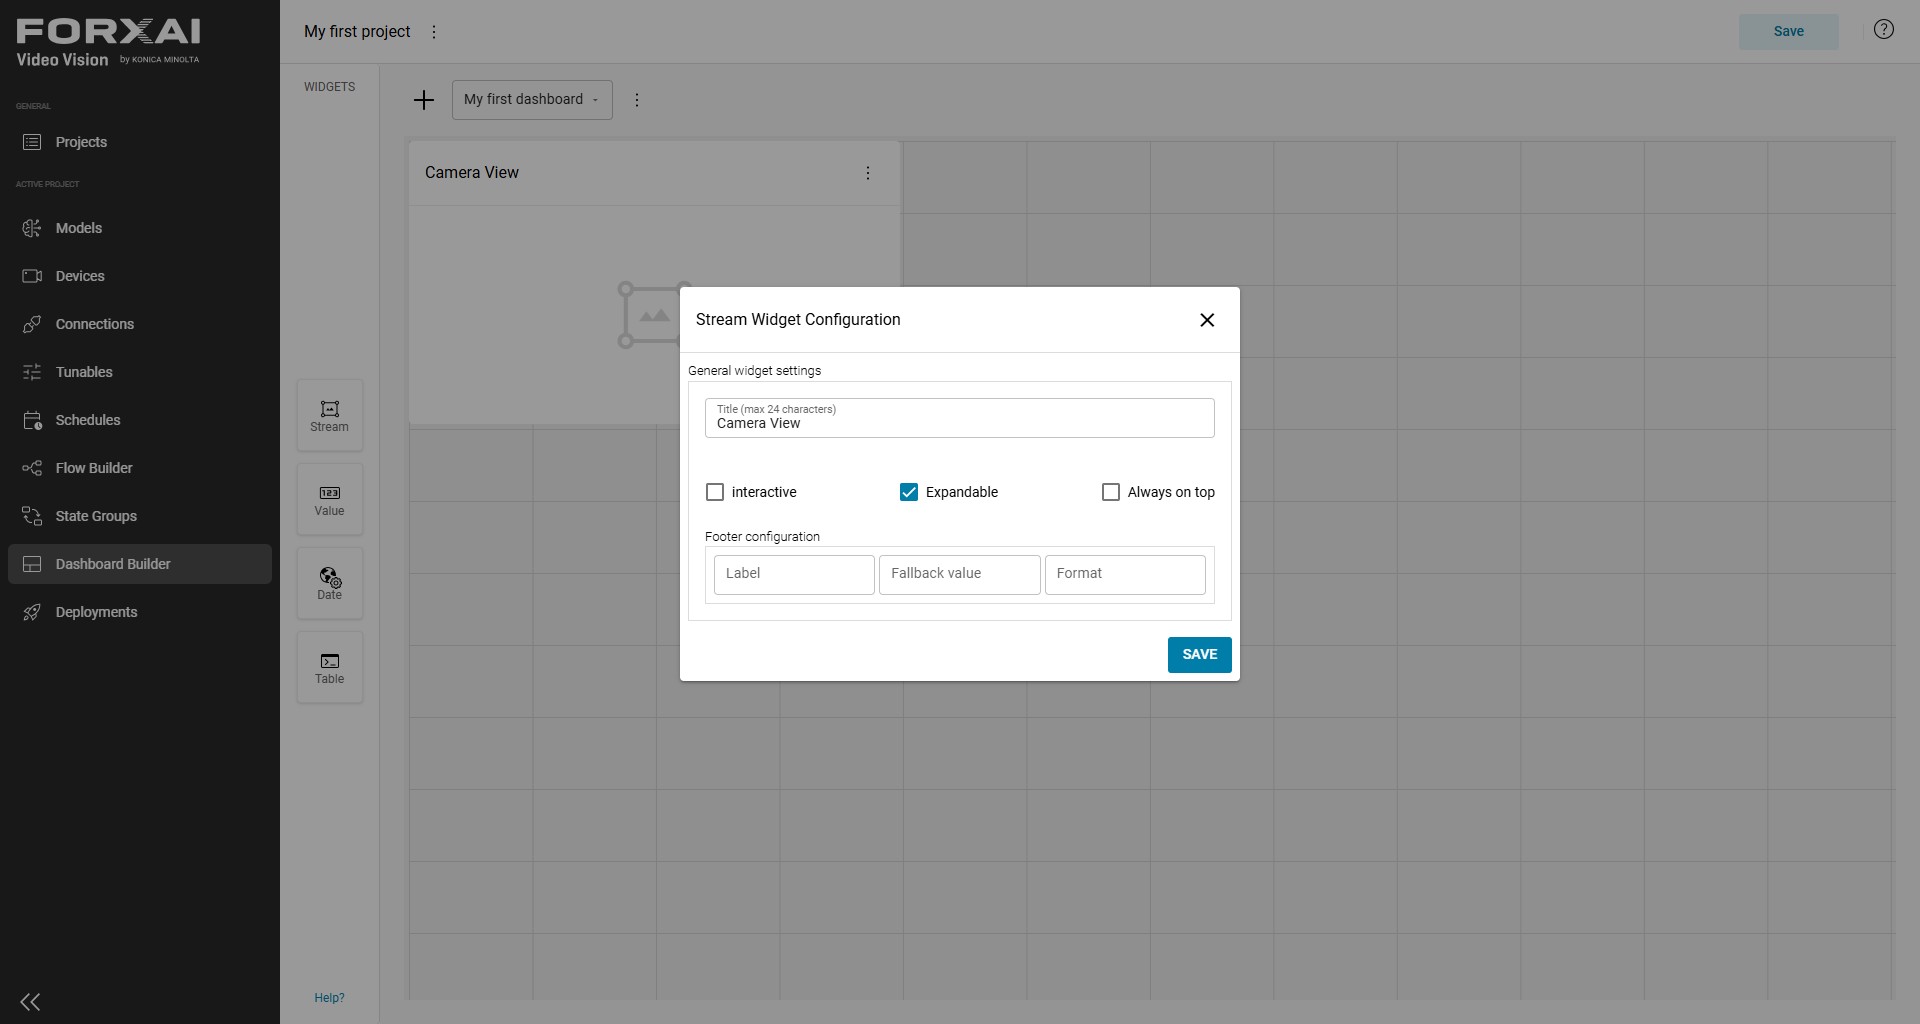The height and width of the screenshot is (1024, 1920).
Task: Open Dashboard Builder icon
Action: [x=32, y=564]
